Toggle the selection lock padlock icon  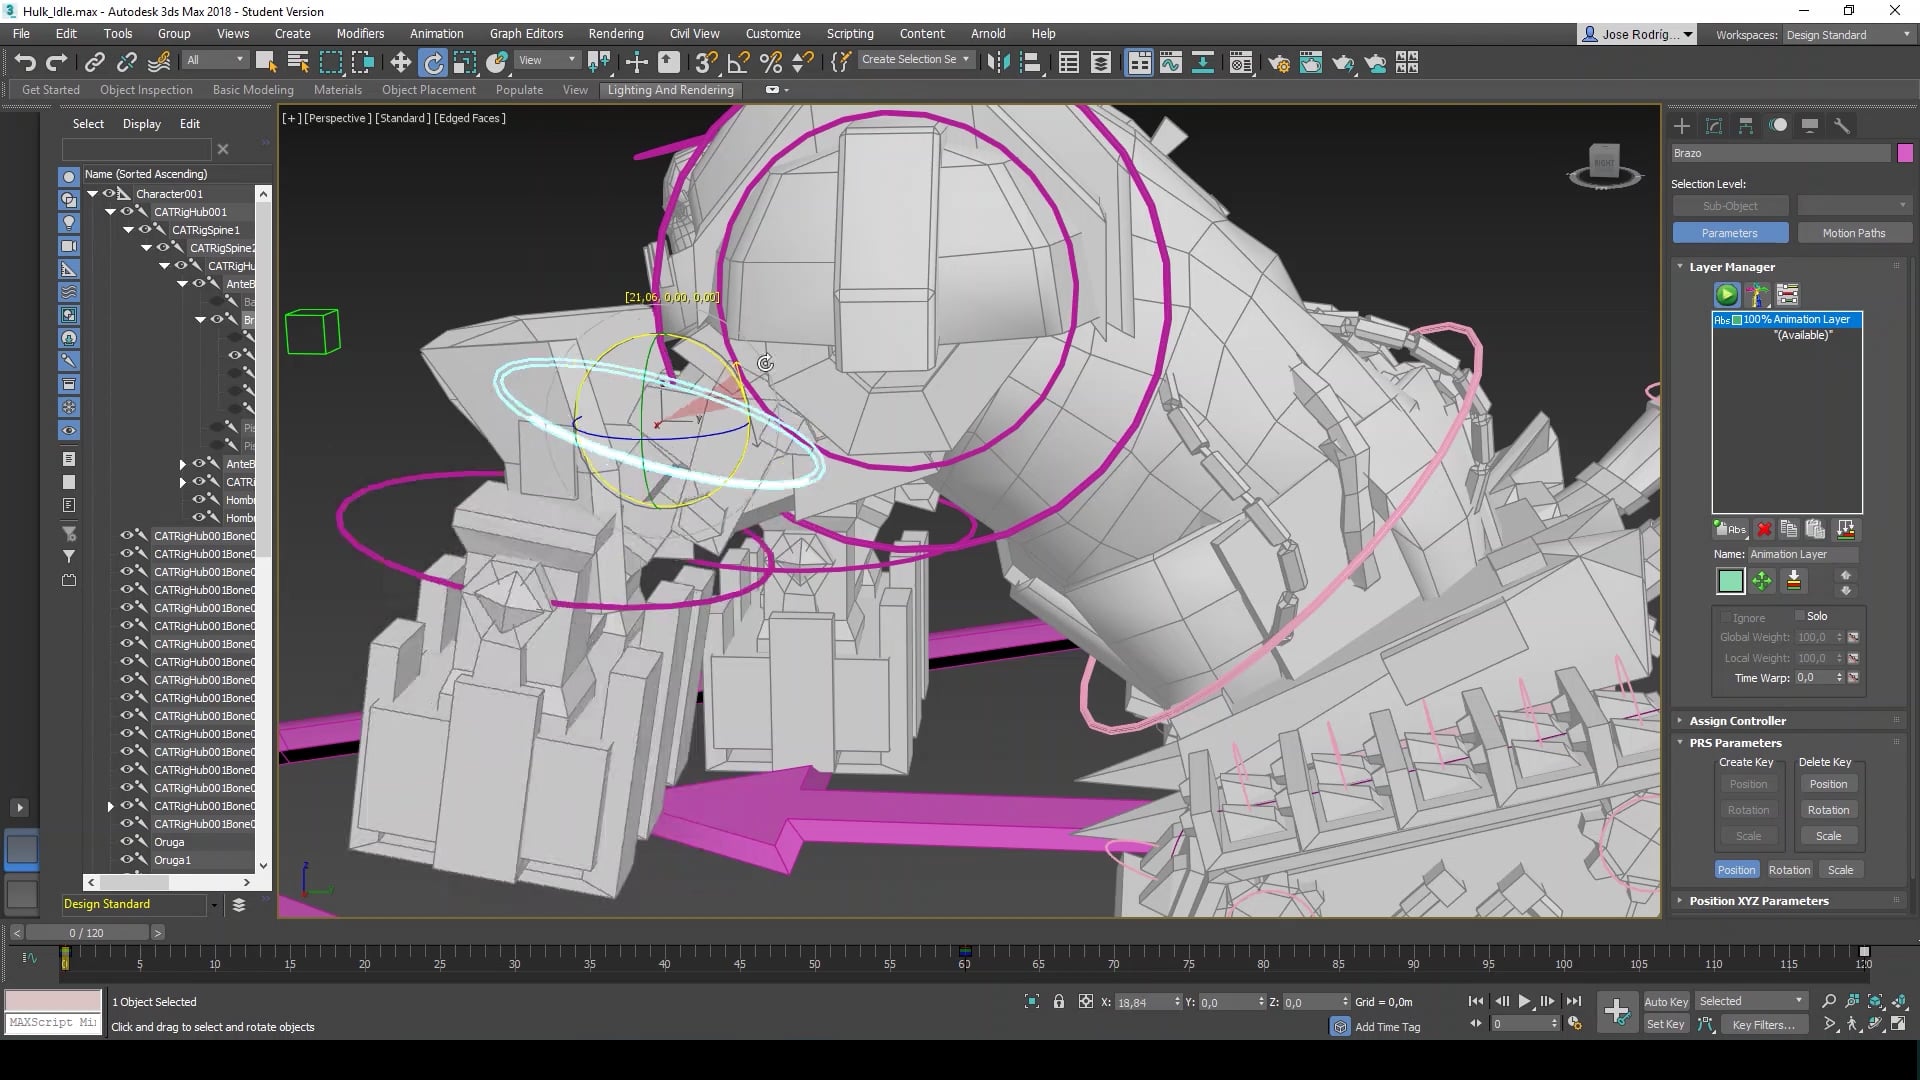coord(1058,1001)
